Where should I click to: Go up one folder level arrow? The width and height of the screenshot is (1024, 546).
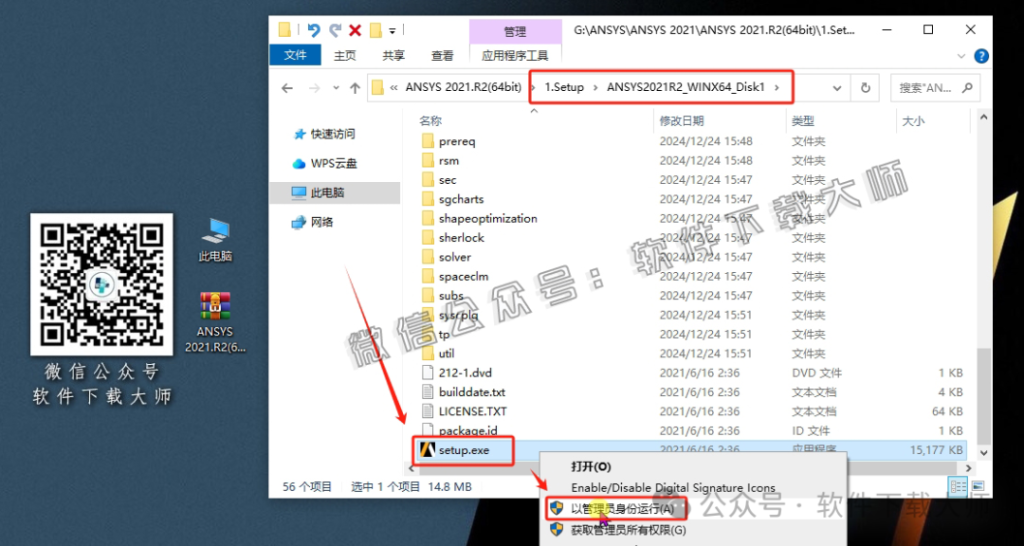pyautogui.click(x=355, y=88)
